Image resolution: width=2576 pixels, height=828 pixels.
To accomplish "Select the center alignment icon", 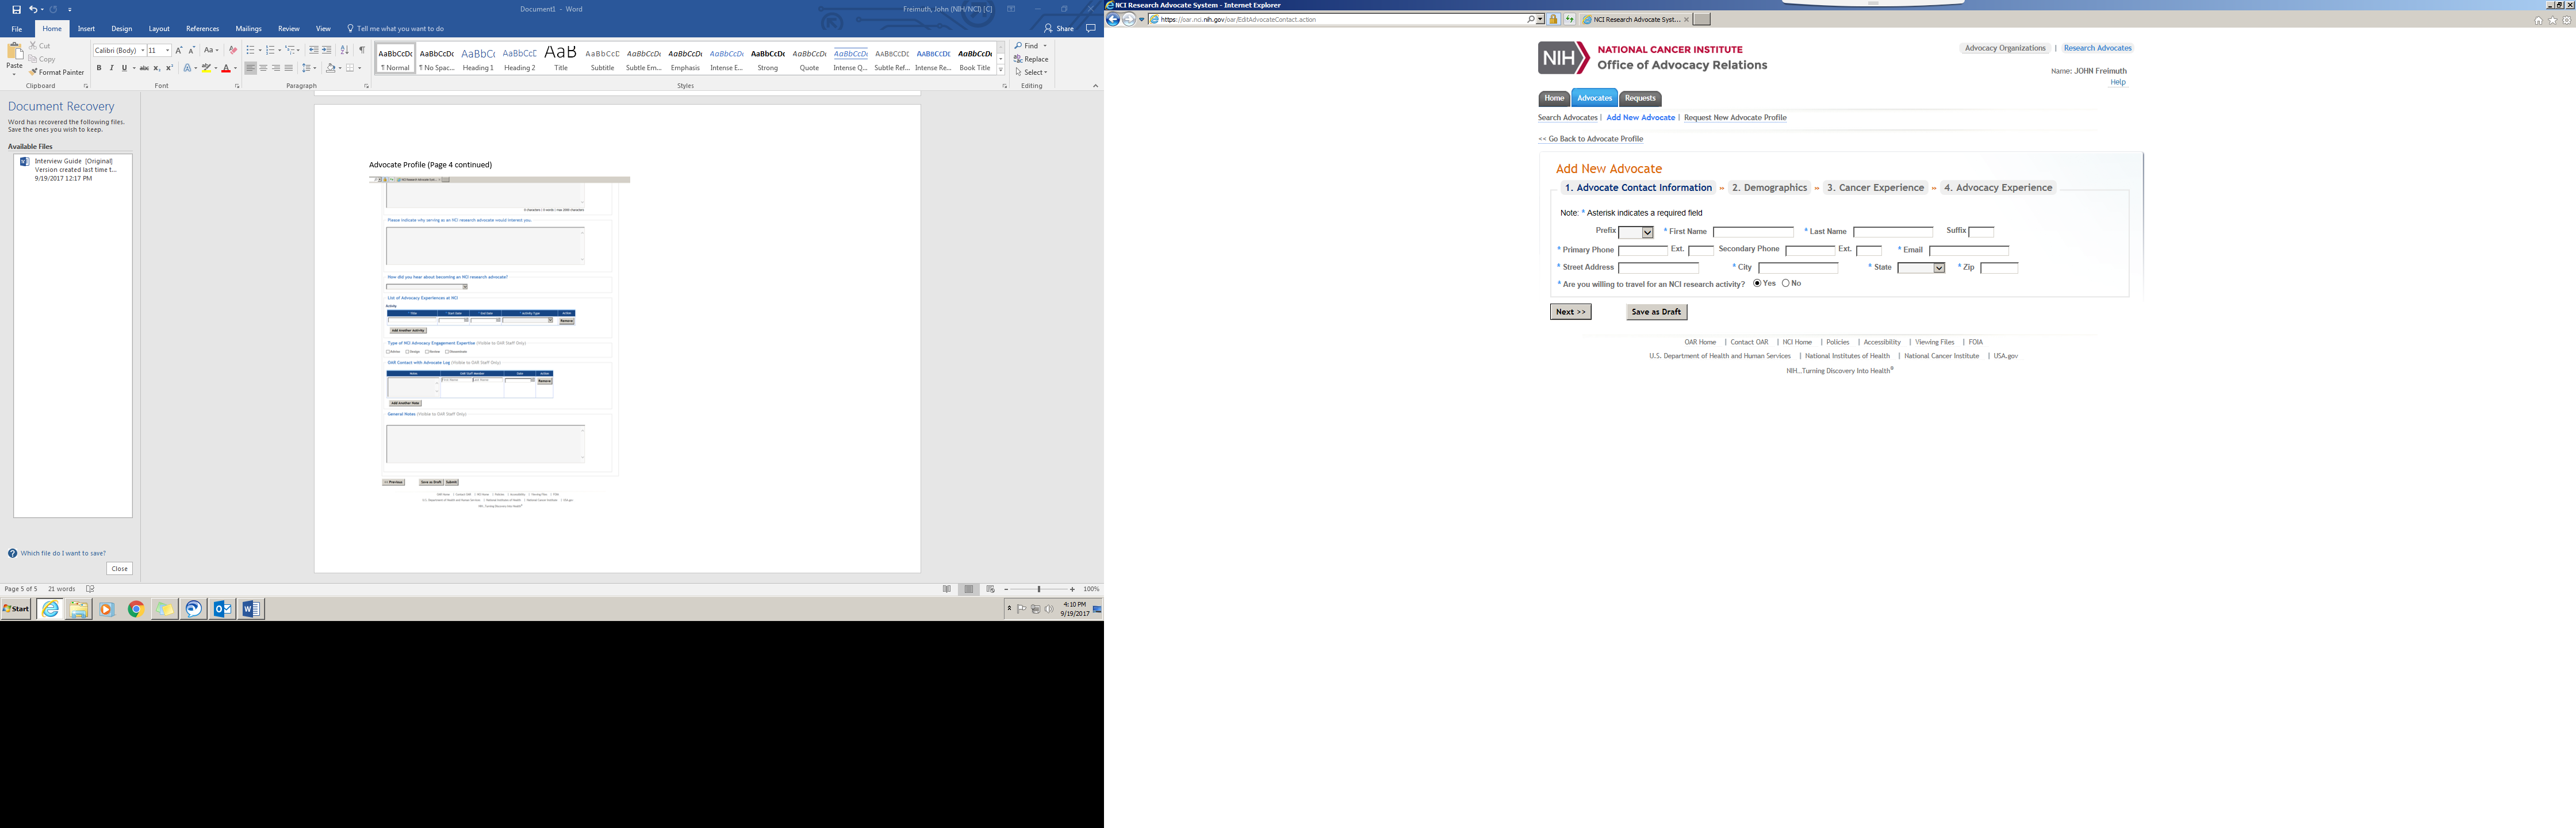I will coord(263,68).
